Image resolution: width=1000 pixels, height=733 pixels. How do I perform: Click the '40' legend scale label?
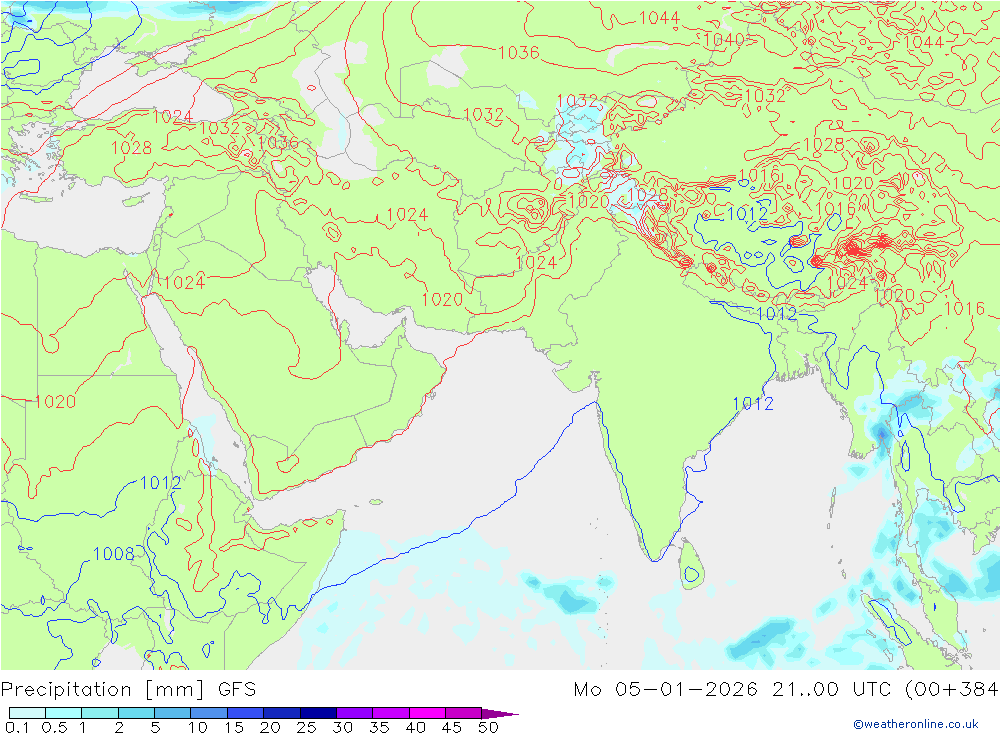point(416,727)
